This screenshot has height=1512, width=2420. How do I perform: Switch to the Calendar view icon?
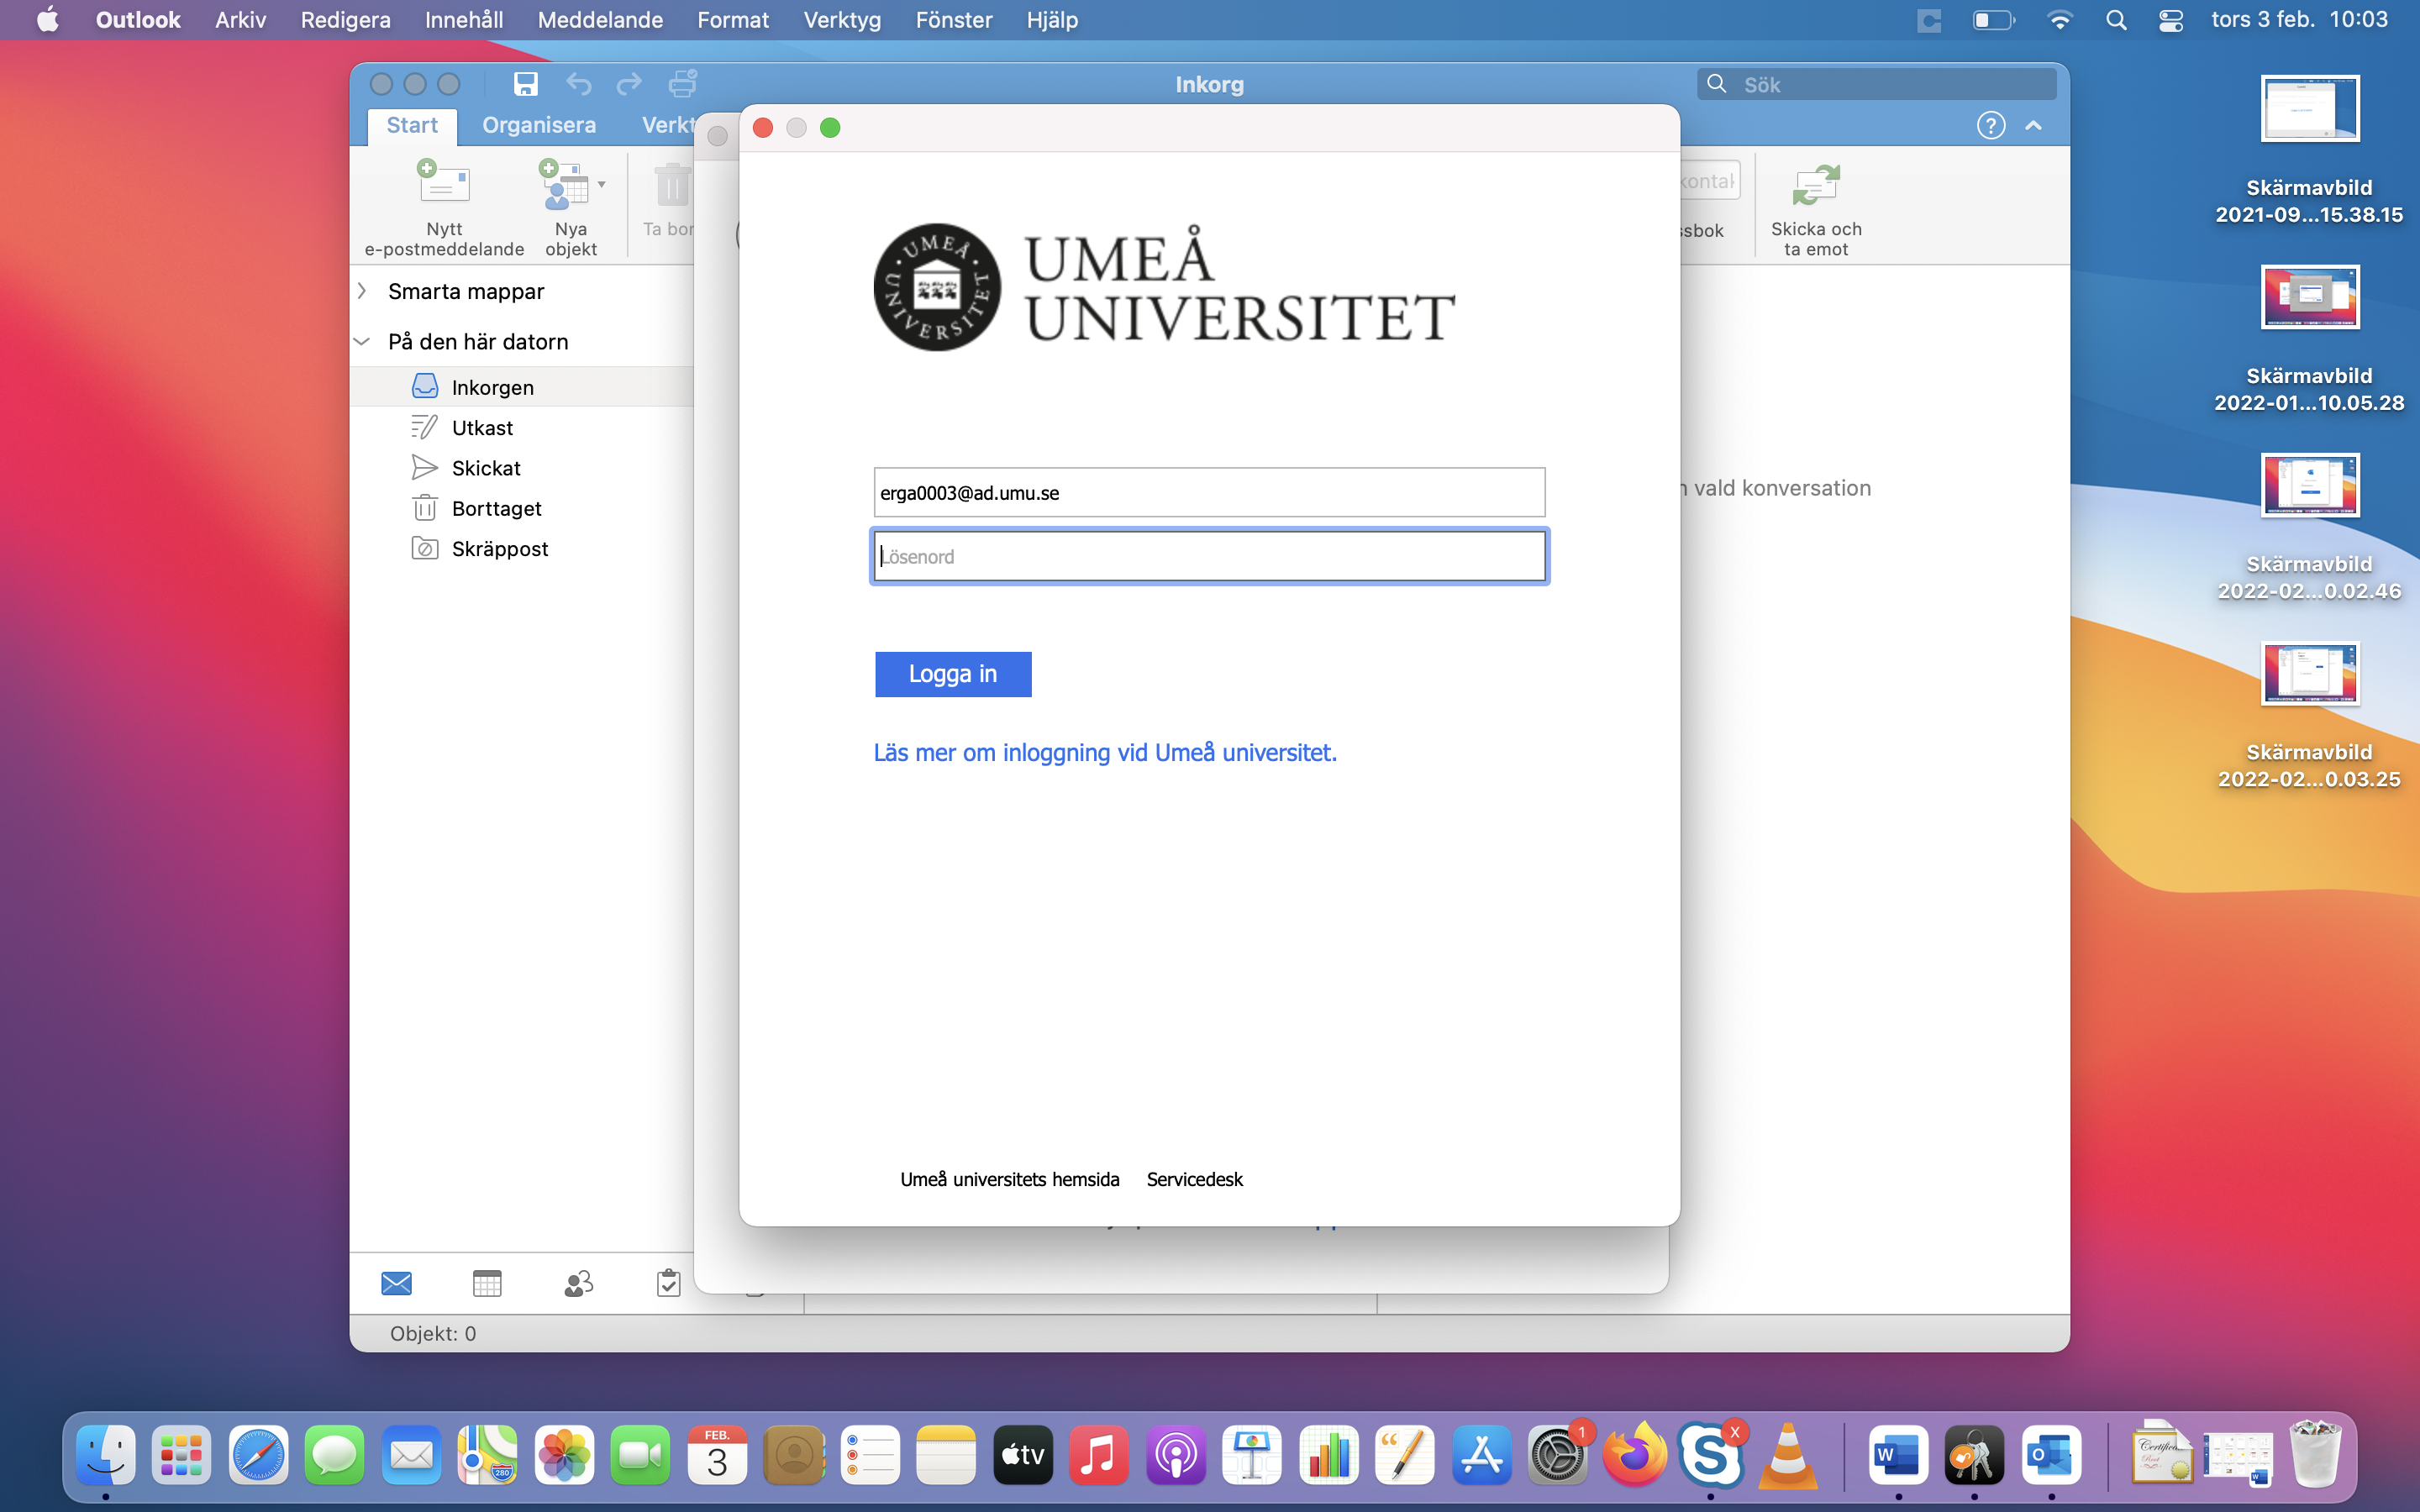pos(487,1283)
